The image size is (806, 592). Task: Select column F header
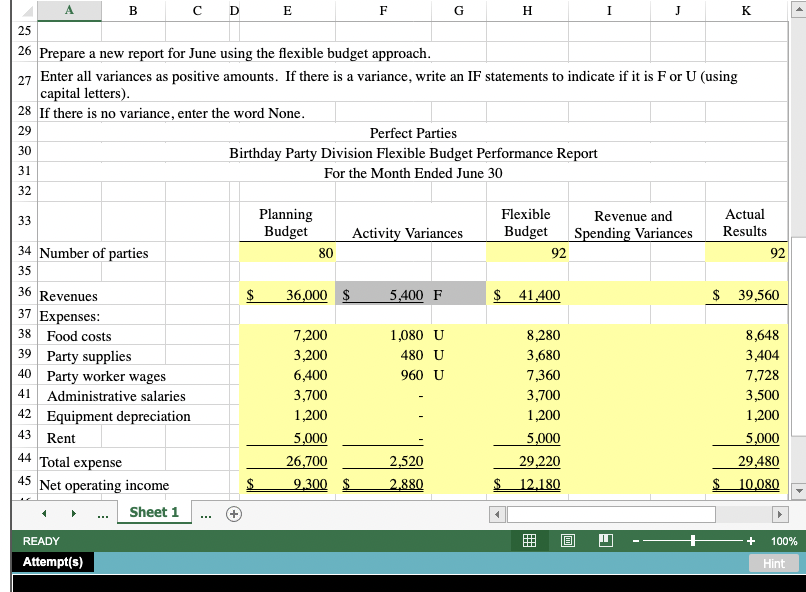coord(382,9)
